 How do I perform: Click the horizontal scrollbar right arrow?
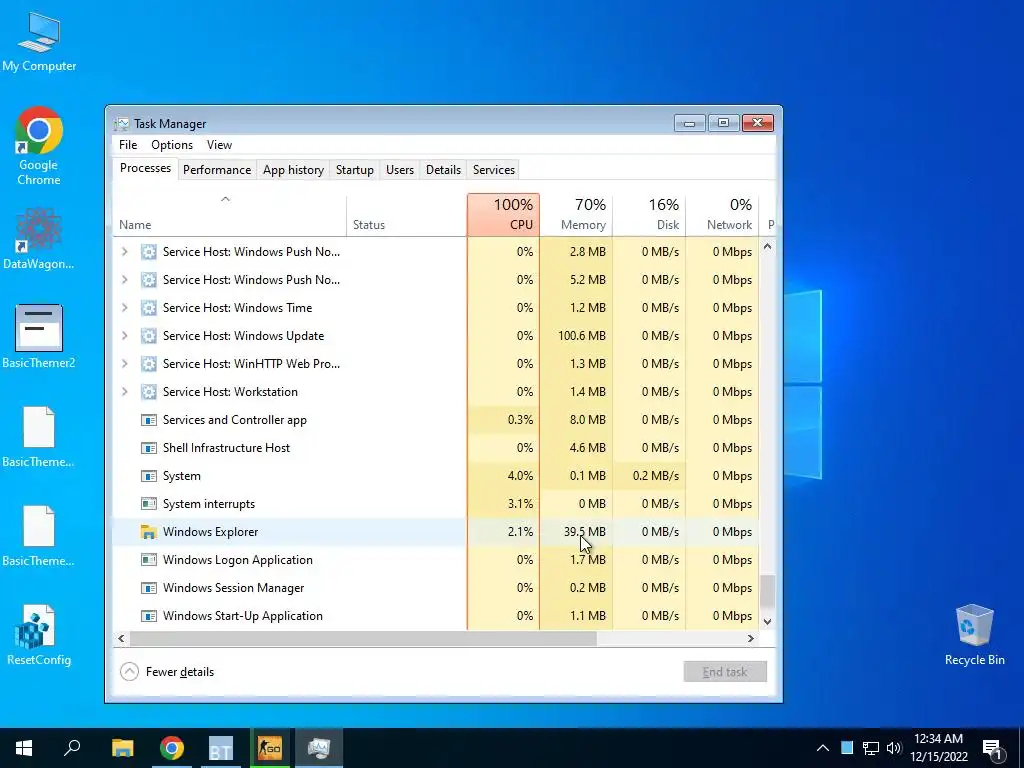751,639
